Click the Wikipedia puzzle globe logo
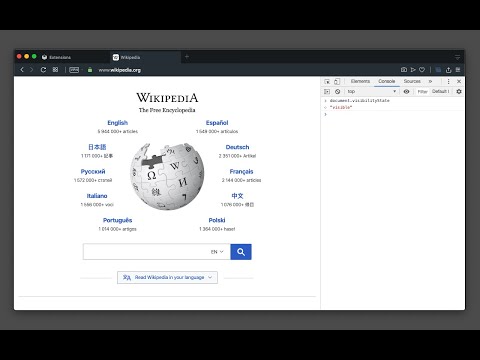The height and width of the screenshot is (360, 480). 167,176
